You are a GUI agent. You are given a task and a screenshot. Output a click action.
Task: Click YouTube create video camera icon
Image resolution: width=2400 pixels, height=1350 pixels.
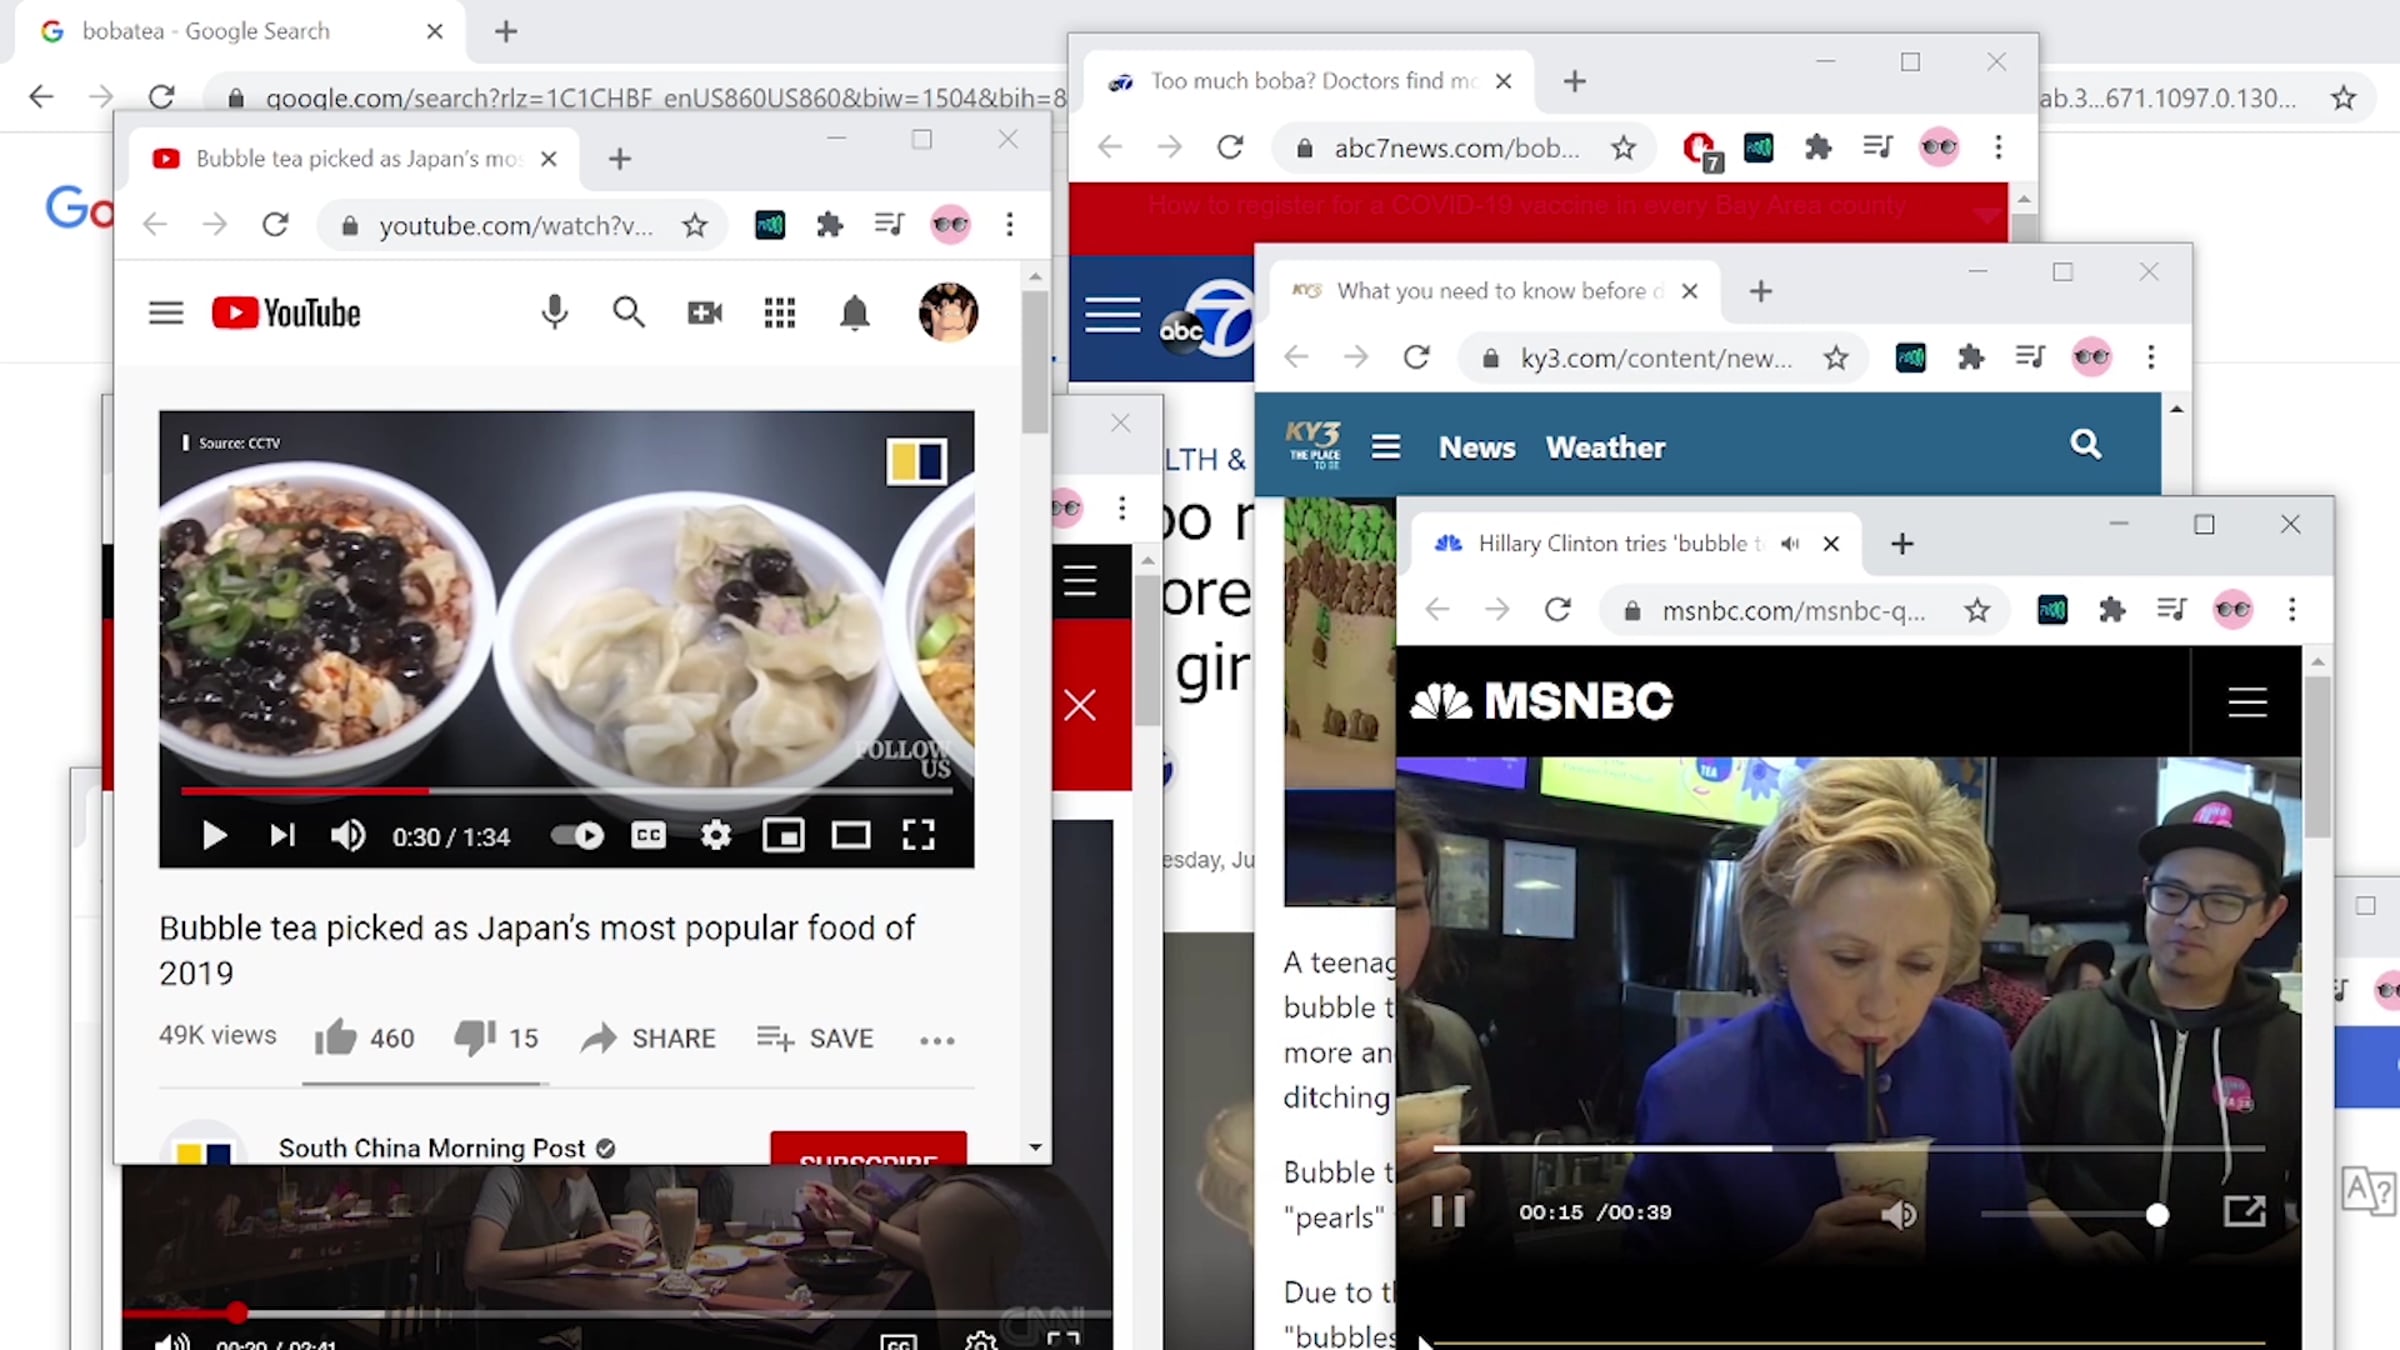[x=705, y=313]
